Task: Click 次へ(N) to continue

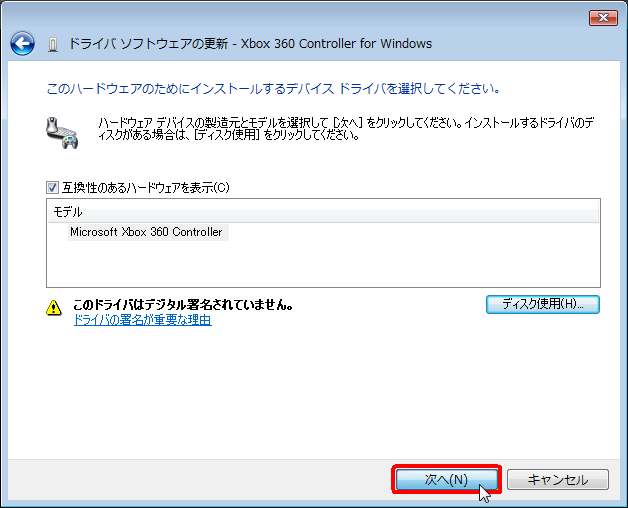Action: tap(446, 479)
